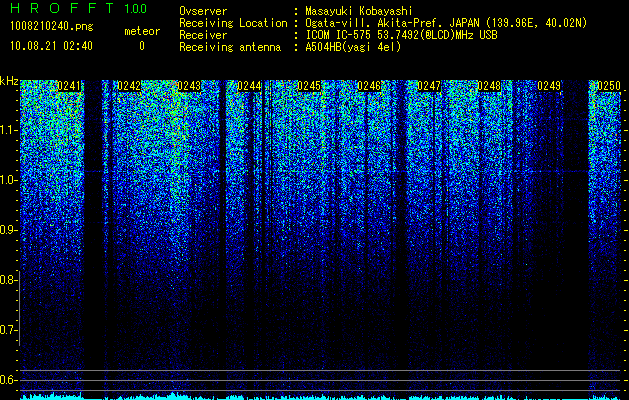The image size is (629, 400).
Task: Click the 0250 time marker
Action: [609, 86]
